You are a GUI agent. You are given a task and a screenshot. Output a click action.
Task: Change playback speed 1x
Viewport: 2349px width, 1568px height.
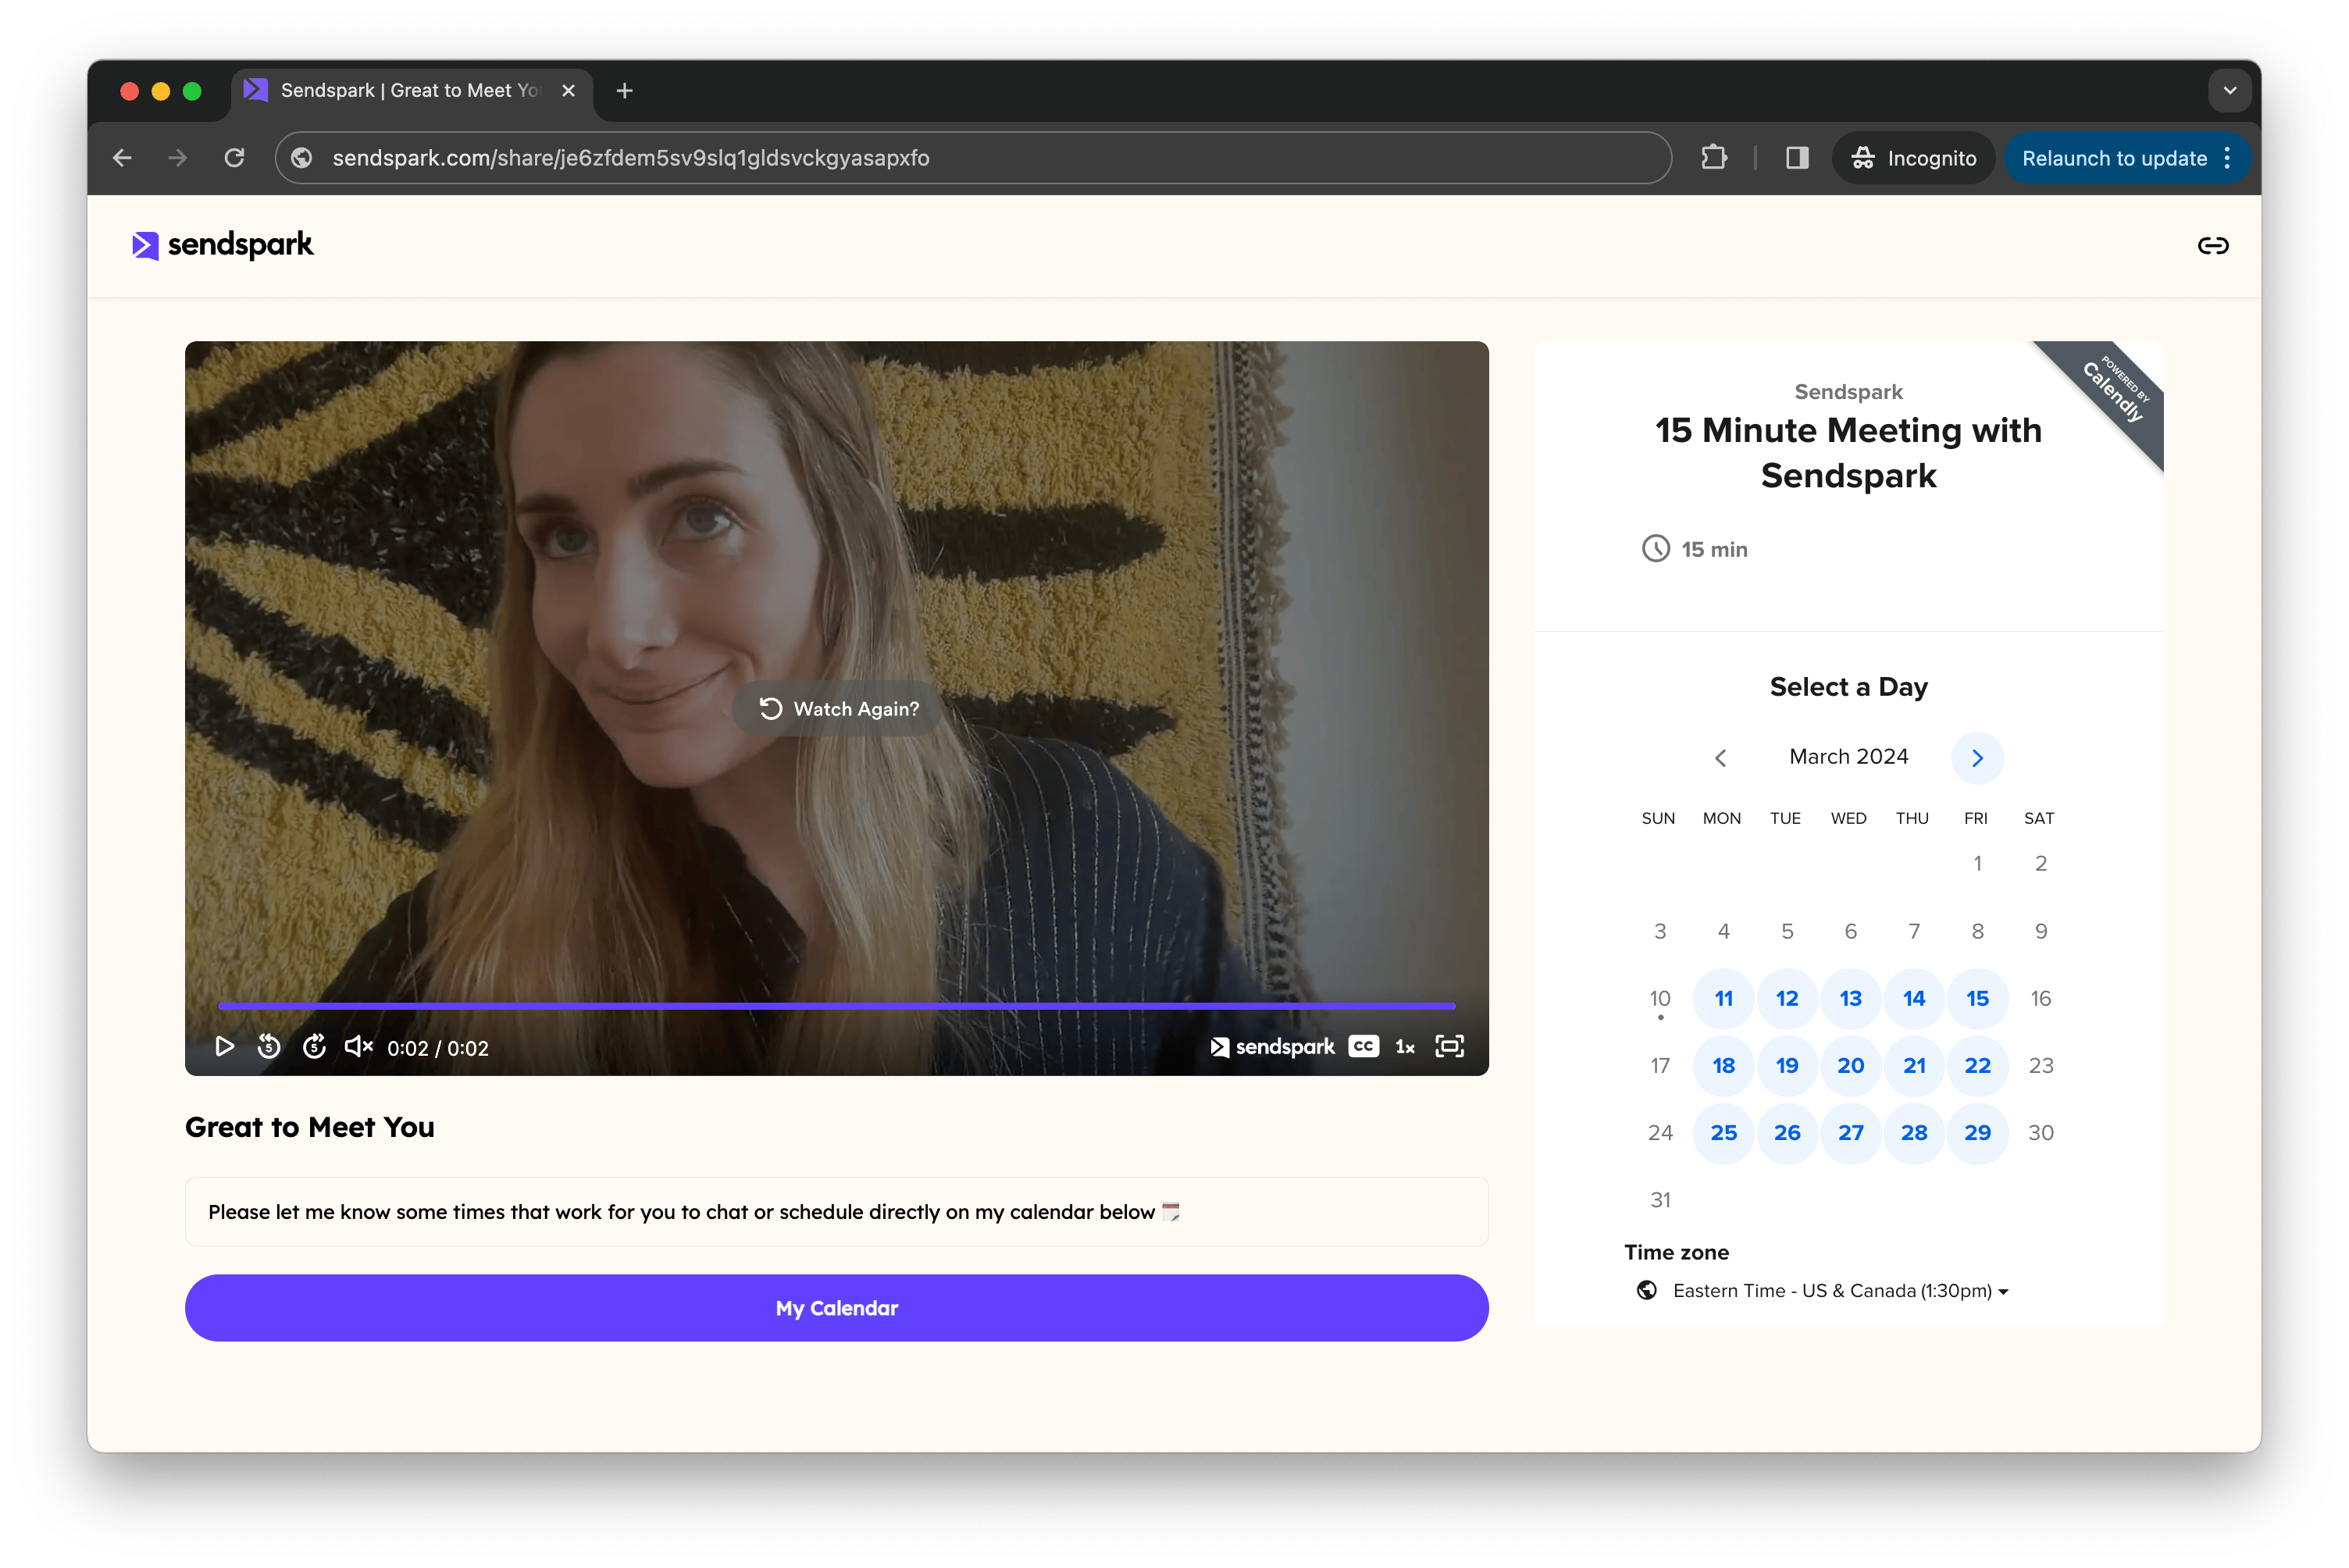click(x=1404, y=1047)
